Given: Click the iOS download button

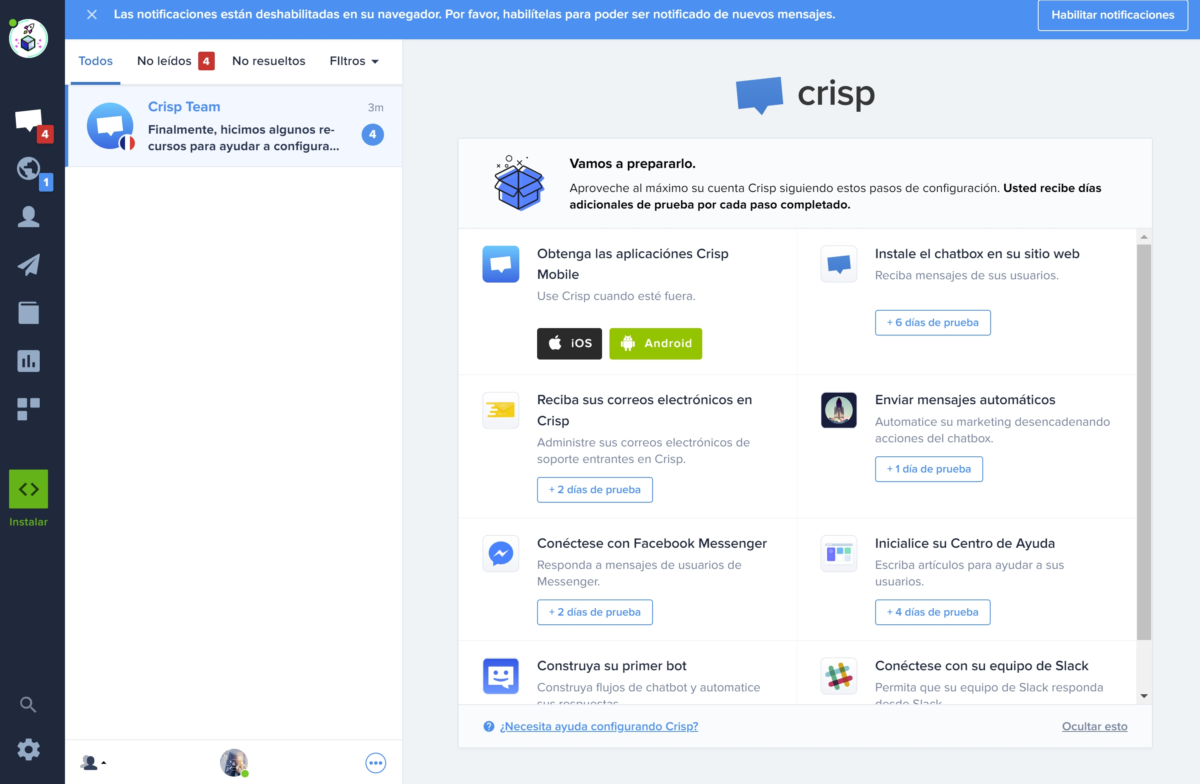Looking at the screenshot, I should 569,343.
